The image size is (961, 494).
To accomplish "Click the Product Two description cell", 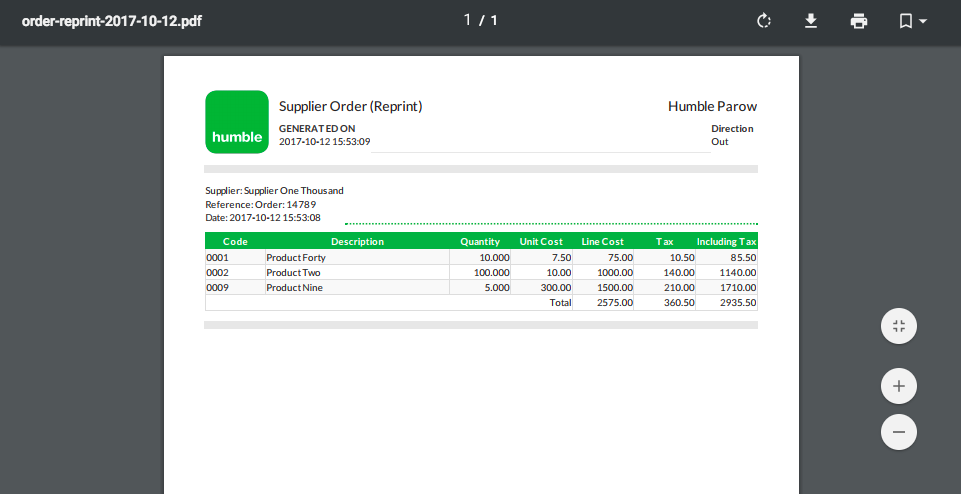I will point(357,273).
